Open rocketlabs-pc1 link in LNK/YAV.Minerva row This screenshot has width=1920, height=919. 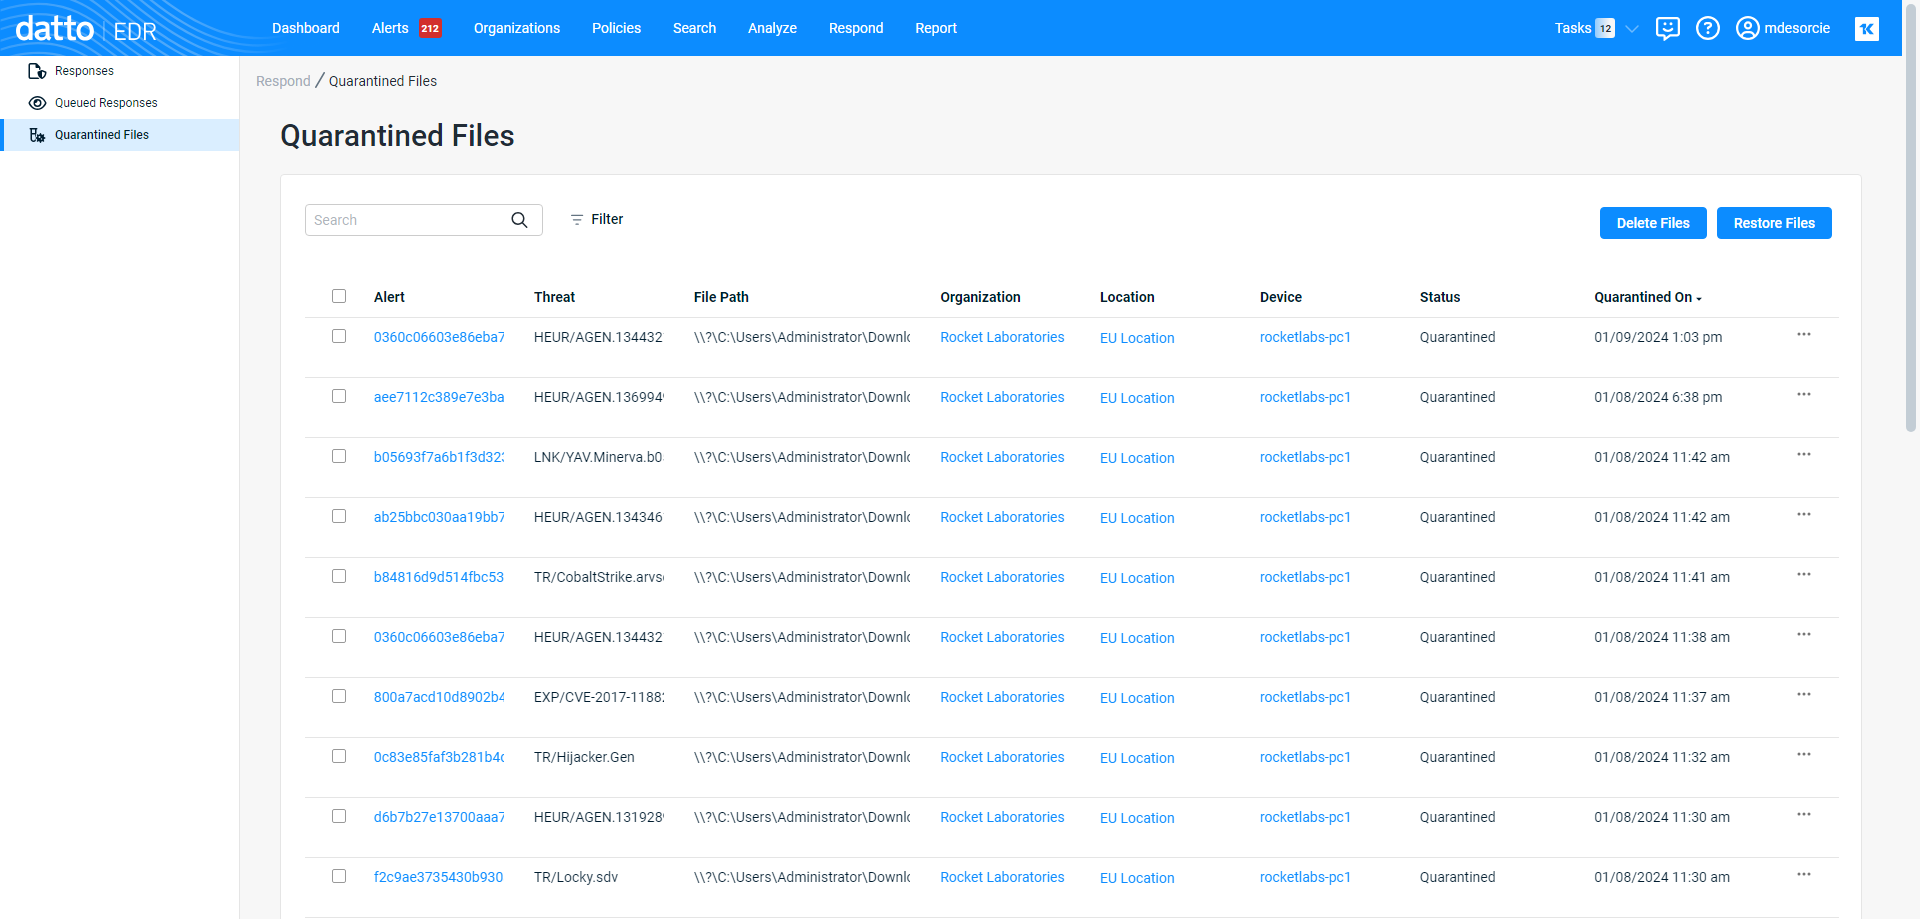[1305, 457]
